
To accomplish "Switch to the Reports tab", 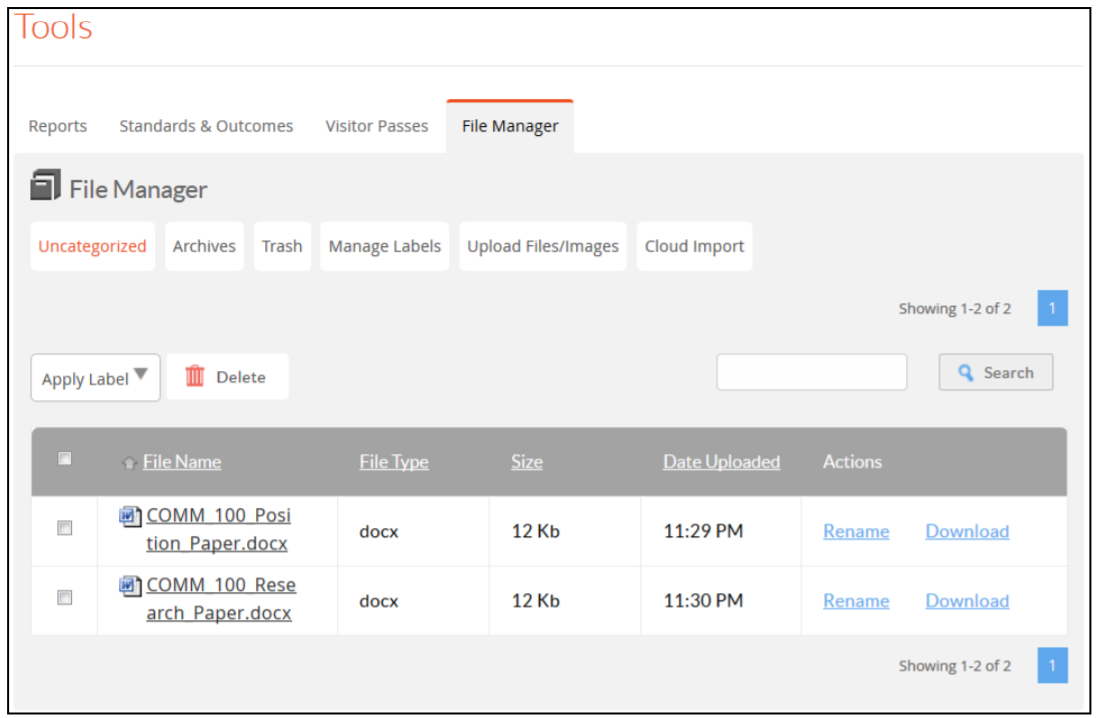I will [57, 126].
